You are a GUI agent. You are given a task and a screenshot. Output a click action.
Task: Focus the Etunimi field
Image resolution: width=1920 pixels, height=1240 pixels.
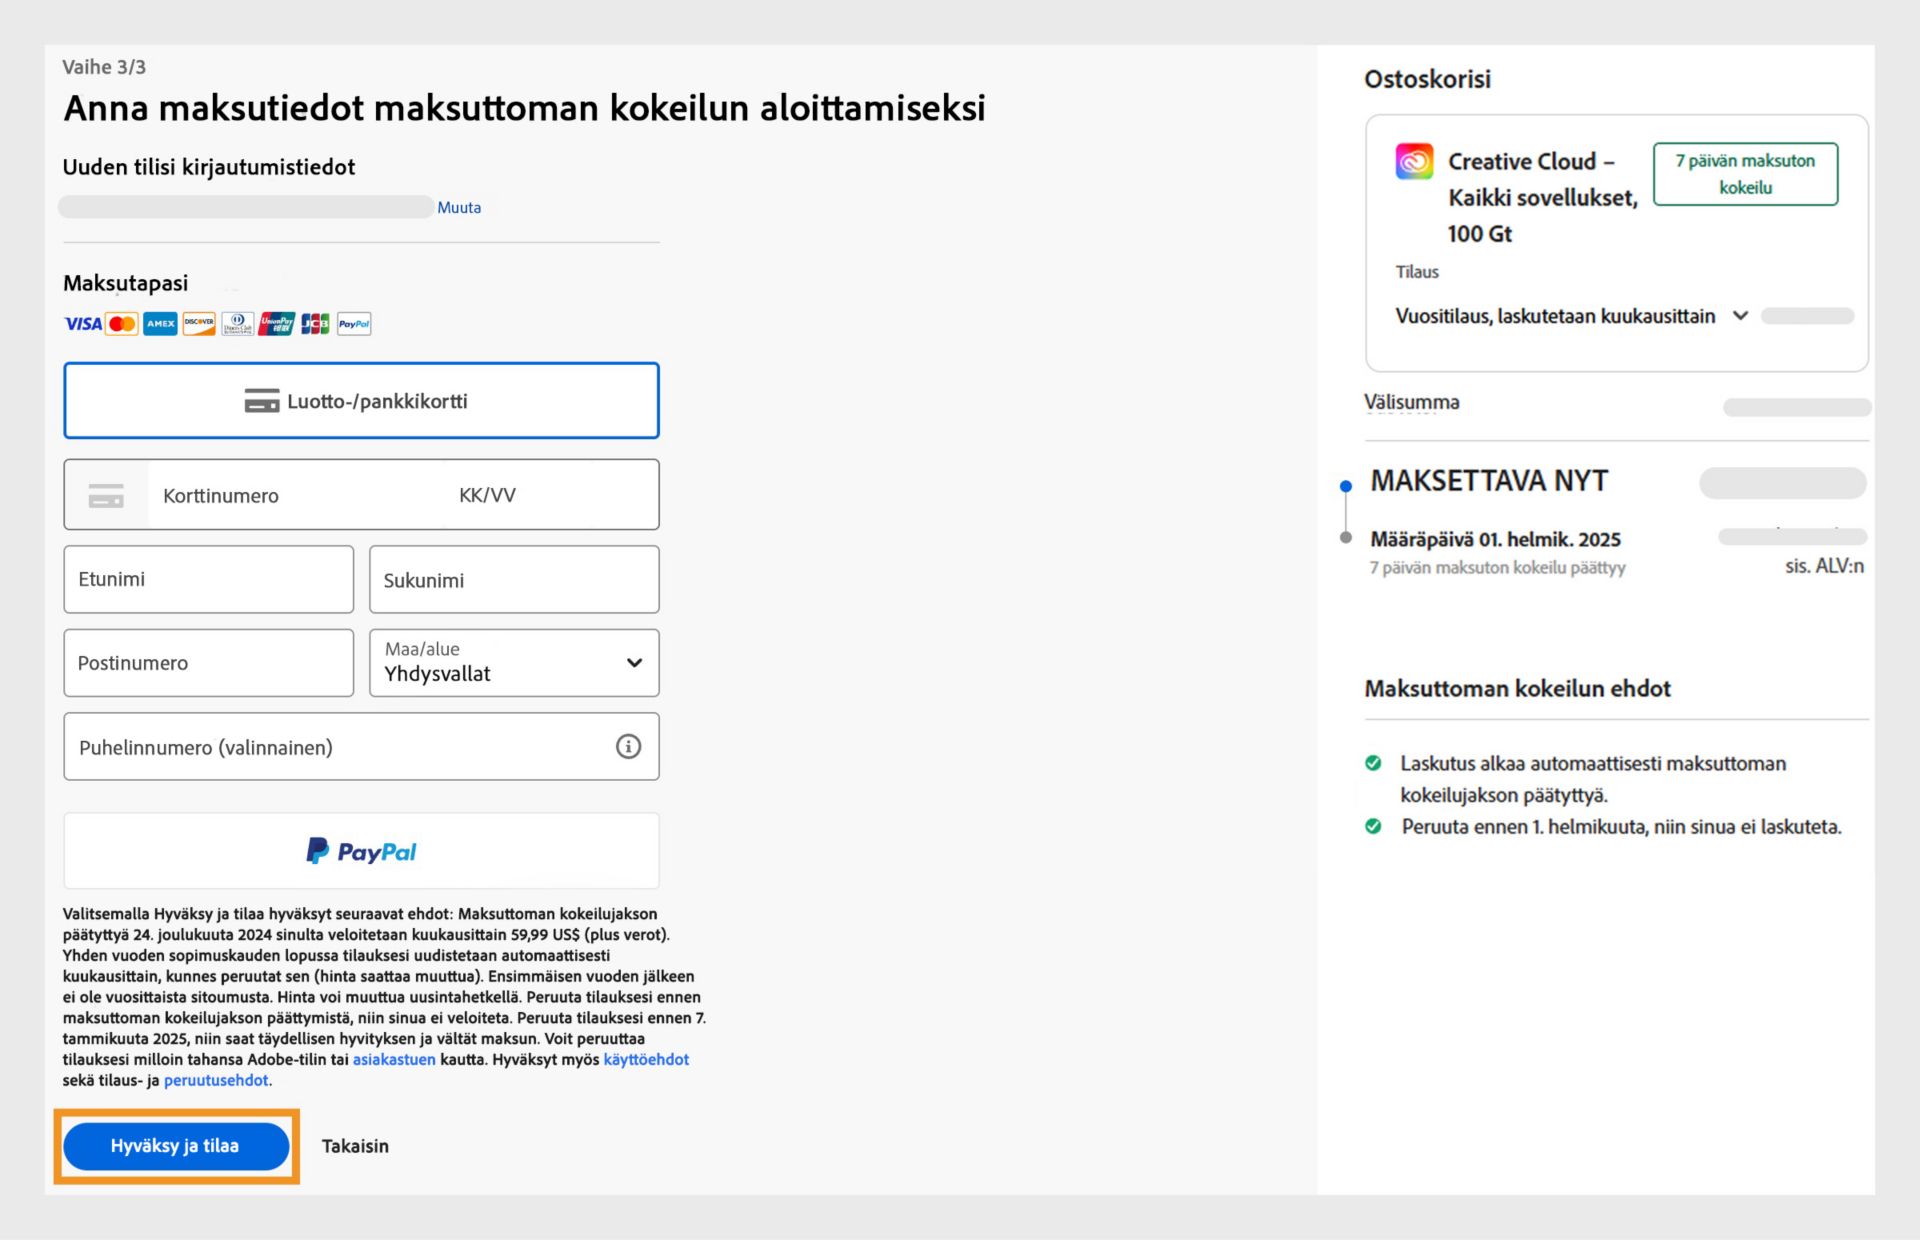point(208,579)
